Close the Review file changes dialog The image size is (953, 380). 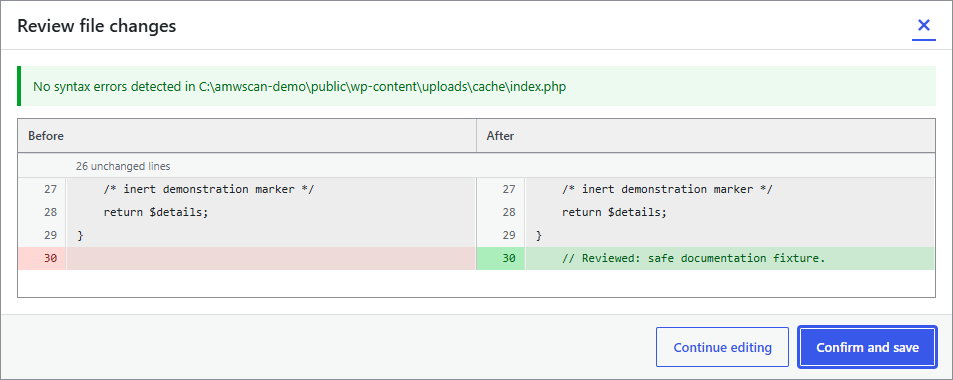coord(923,26)
